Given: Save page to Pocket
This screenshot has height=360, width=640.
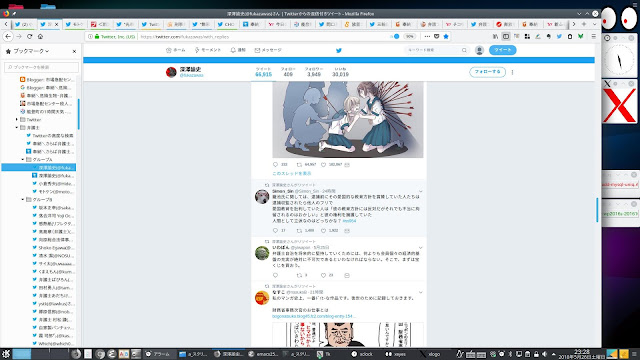Looking at the screenshot, I should click(436, 36).
